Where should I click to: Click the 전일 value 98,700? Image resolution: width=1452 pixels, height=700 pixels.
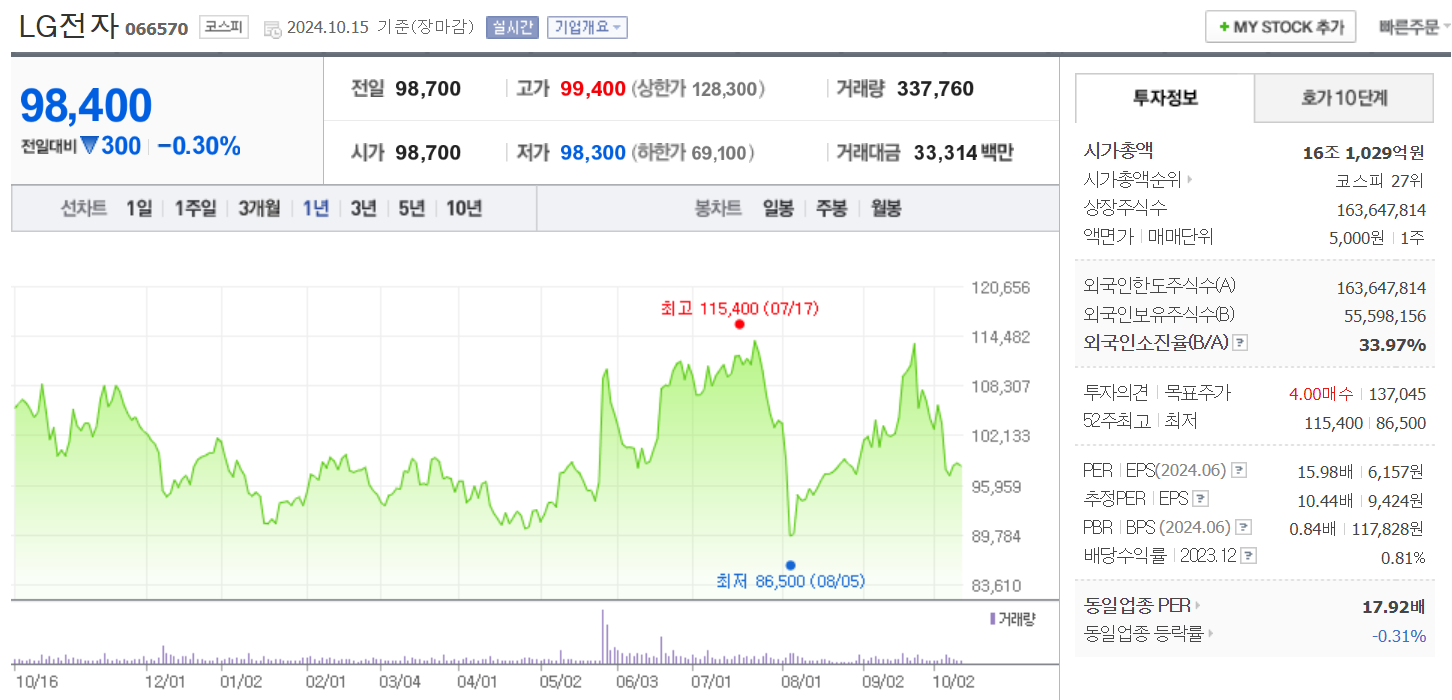(428, 90)
